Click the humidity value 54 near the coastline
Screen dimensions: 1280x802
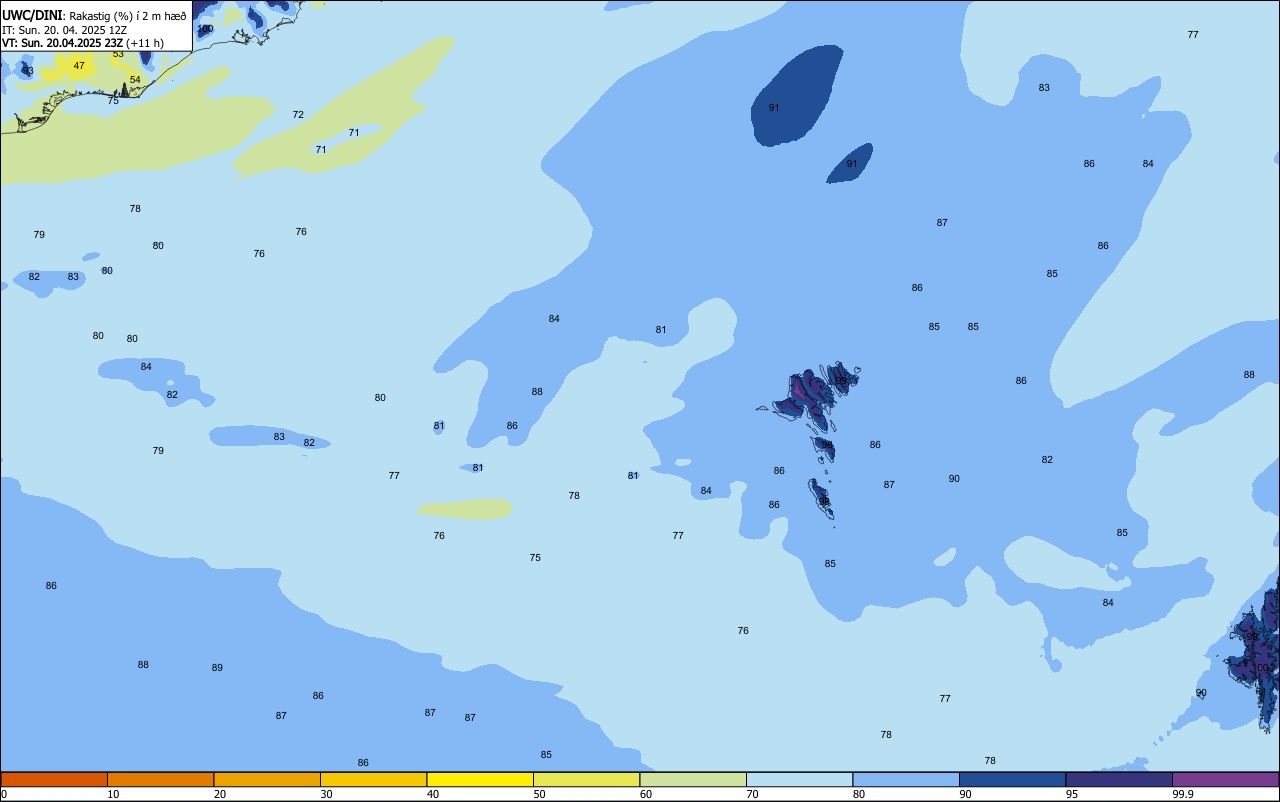(x=135, y=79)
